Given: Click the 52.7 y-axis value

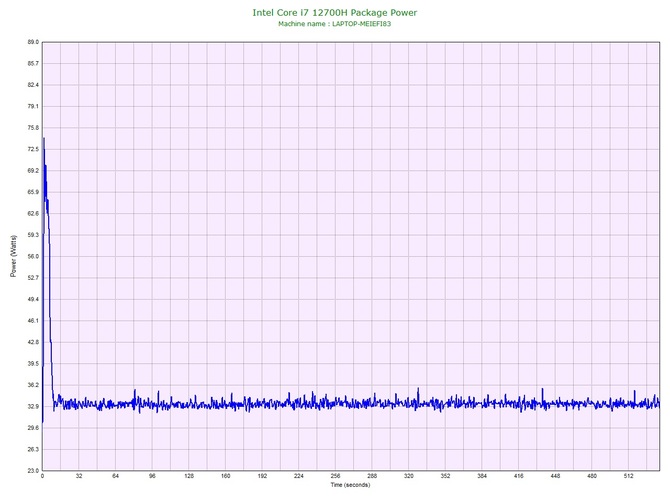Looking at the screenshot, I should (33, 278).
